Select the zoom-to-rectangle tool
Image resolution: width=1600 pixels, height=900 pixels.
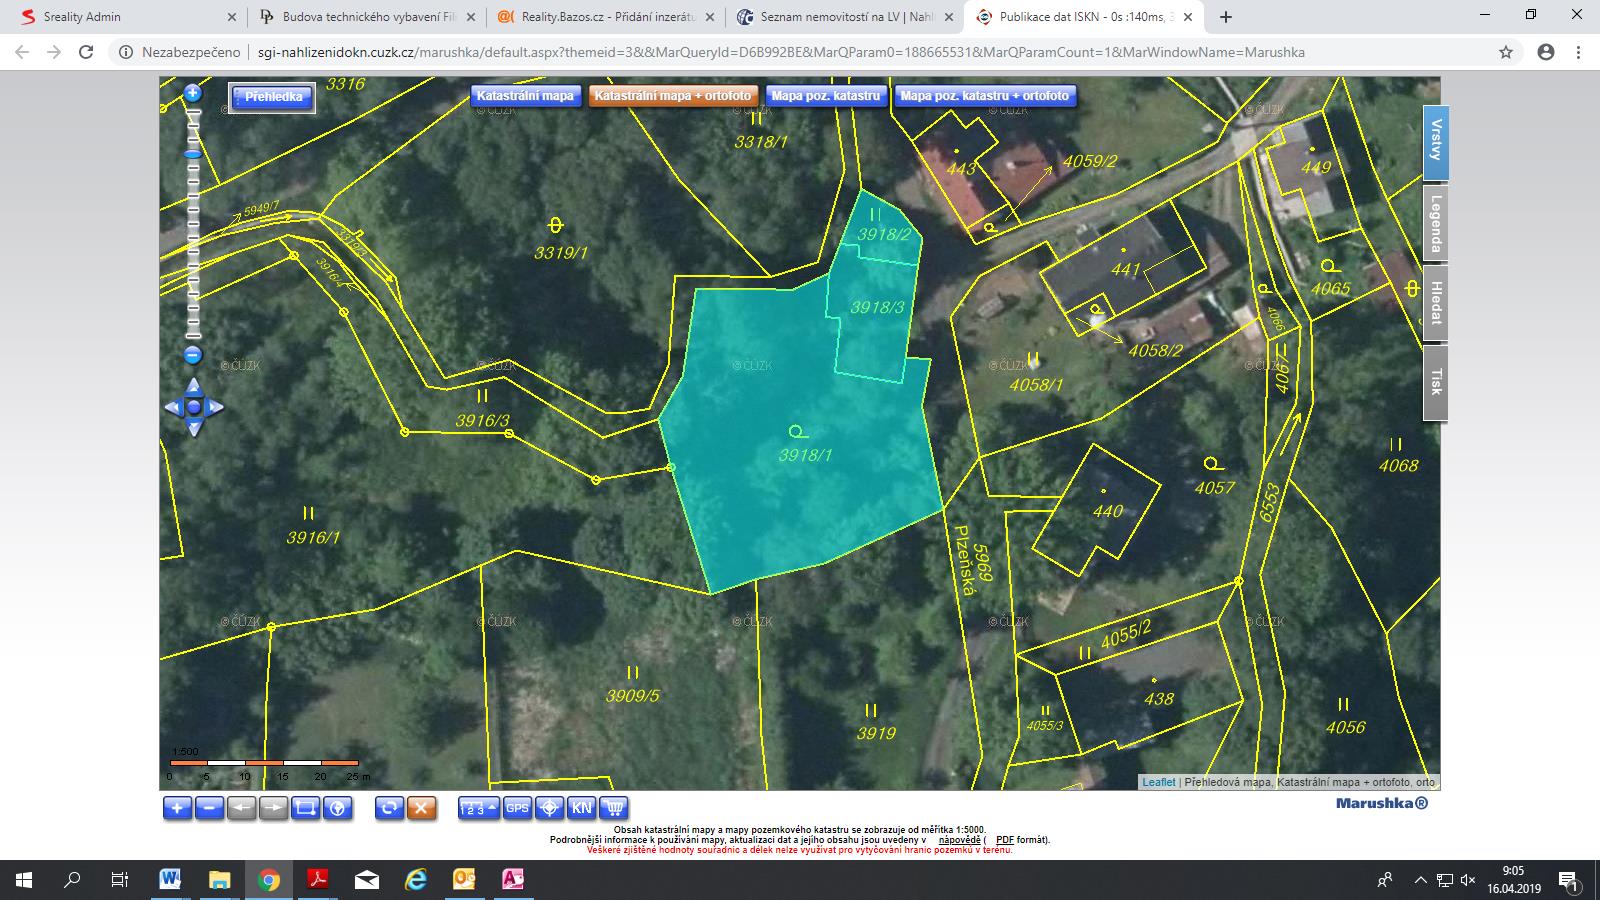coord(306,808)
